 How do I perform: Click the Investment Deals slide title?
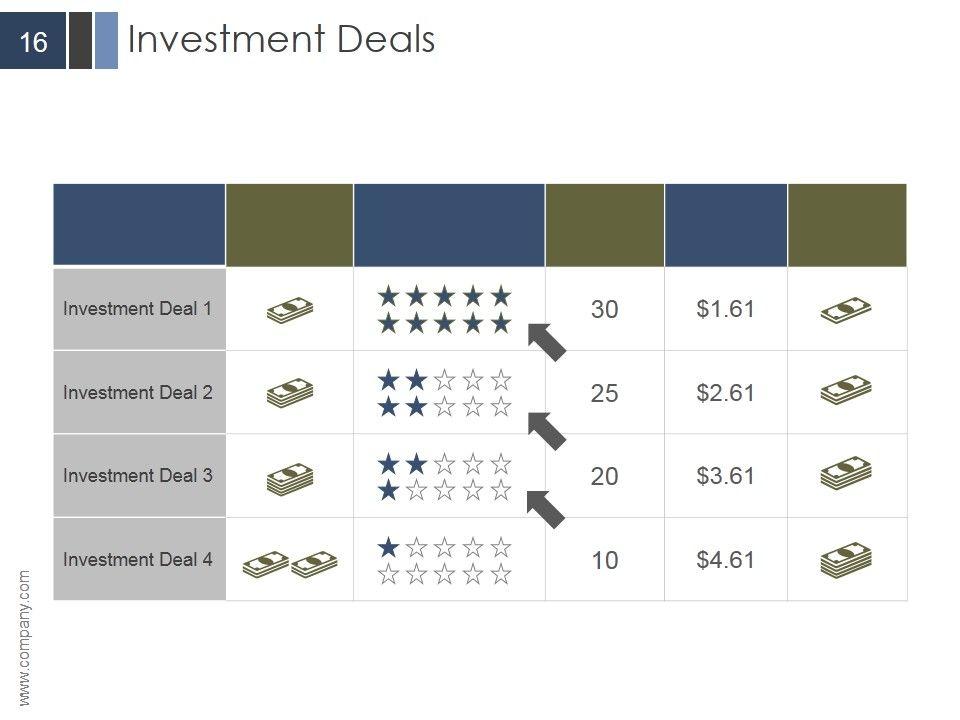(282, 40)
